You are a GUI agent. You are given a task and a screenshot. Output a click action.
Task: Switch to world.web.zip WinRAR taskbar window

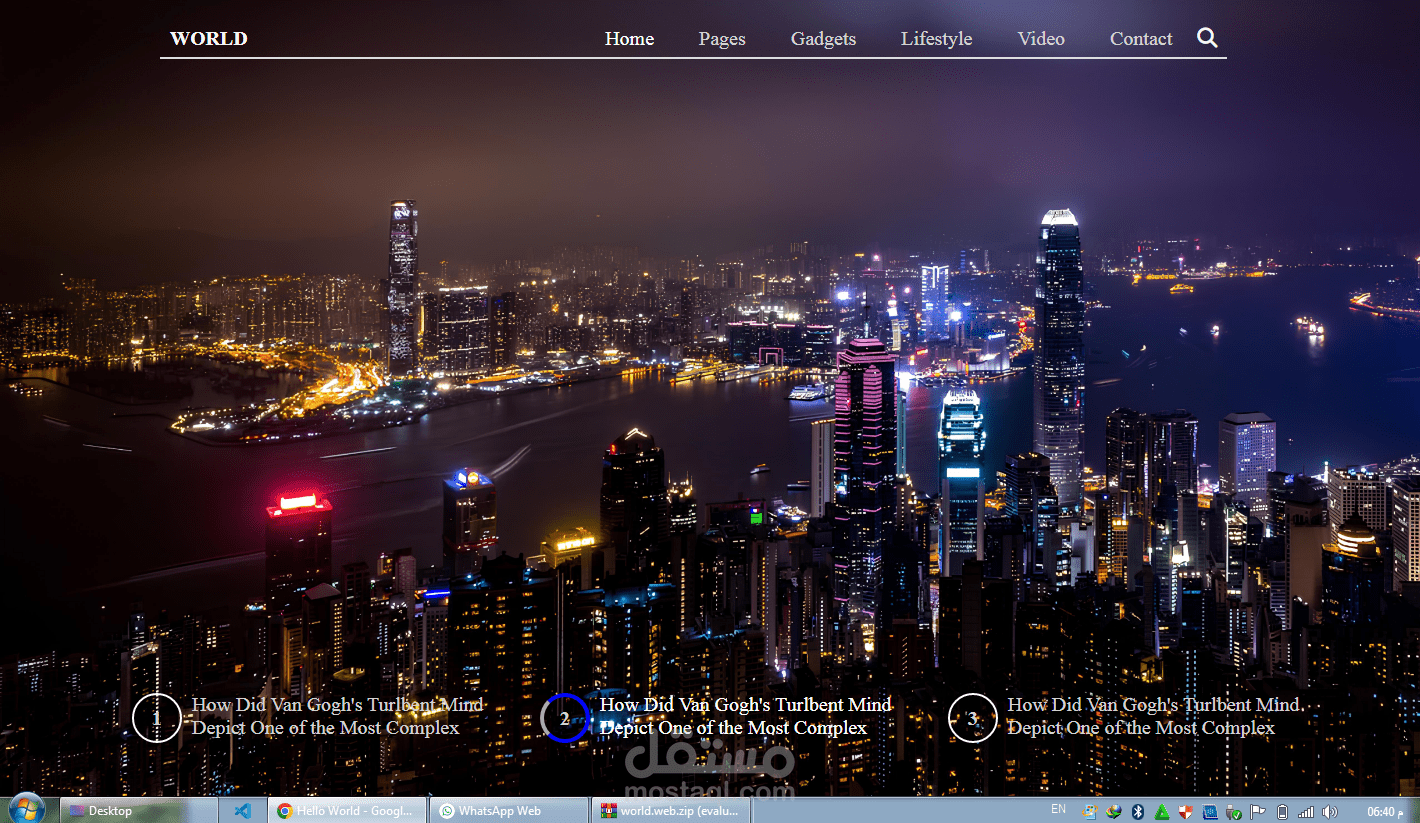click(x=670, y=810)
